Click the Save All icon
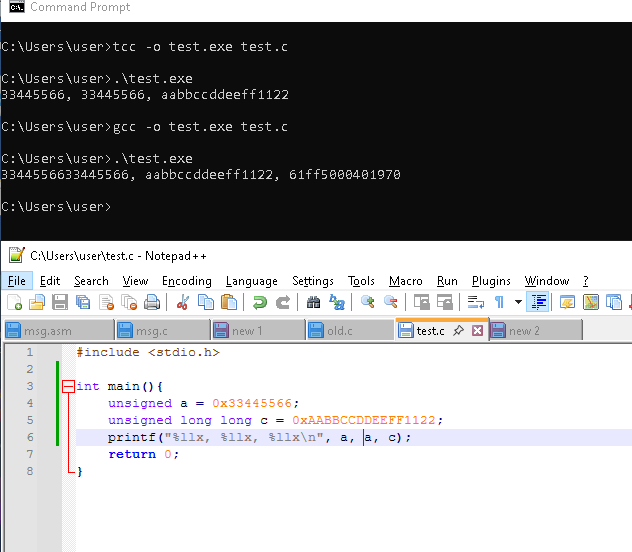This screenshot has height=552, width=632. click(83, 302)
